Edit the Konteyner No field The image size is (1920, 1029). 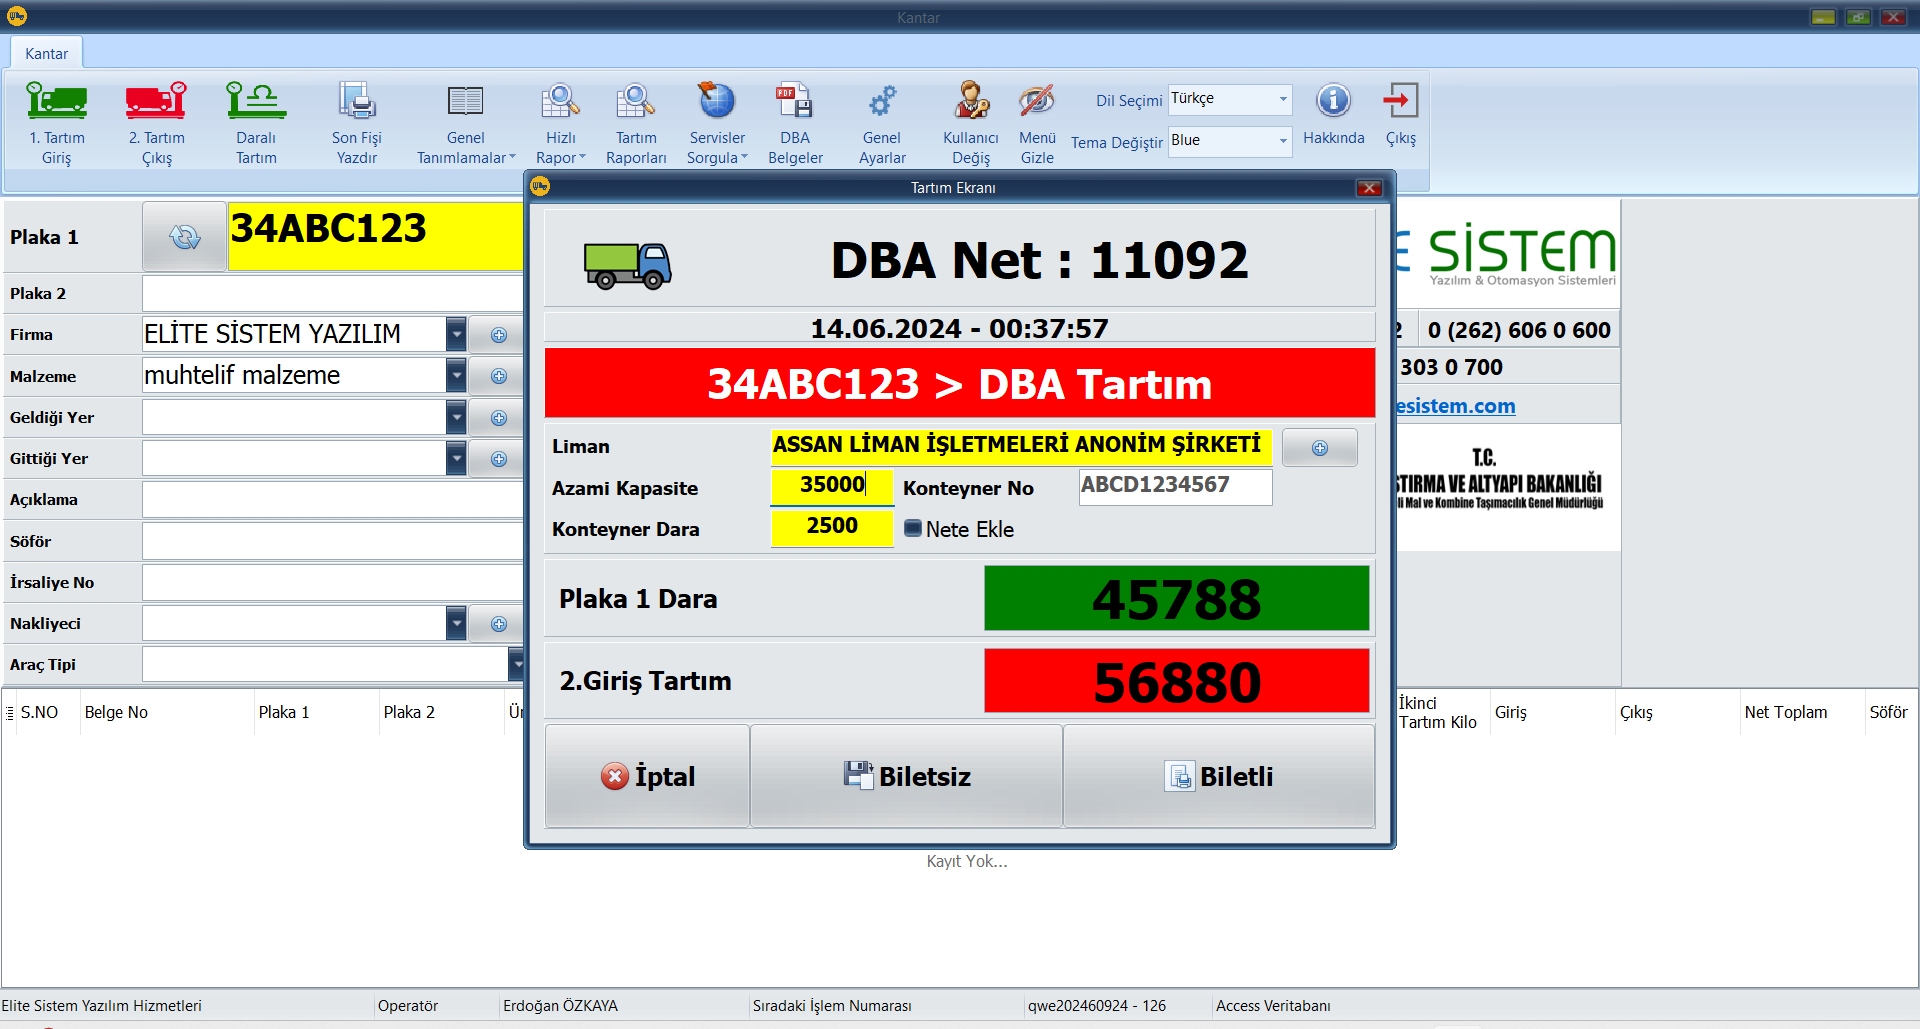click(1175, 487)
